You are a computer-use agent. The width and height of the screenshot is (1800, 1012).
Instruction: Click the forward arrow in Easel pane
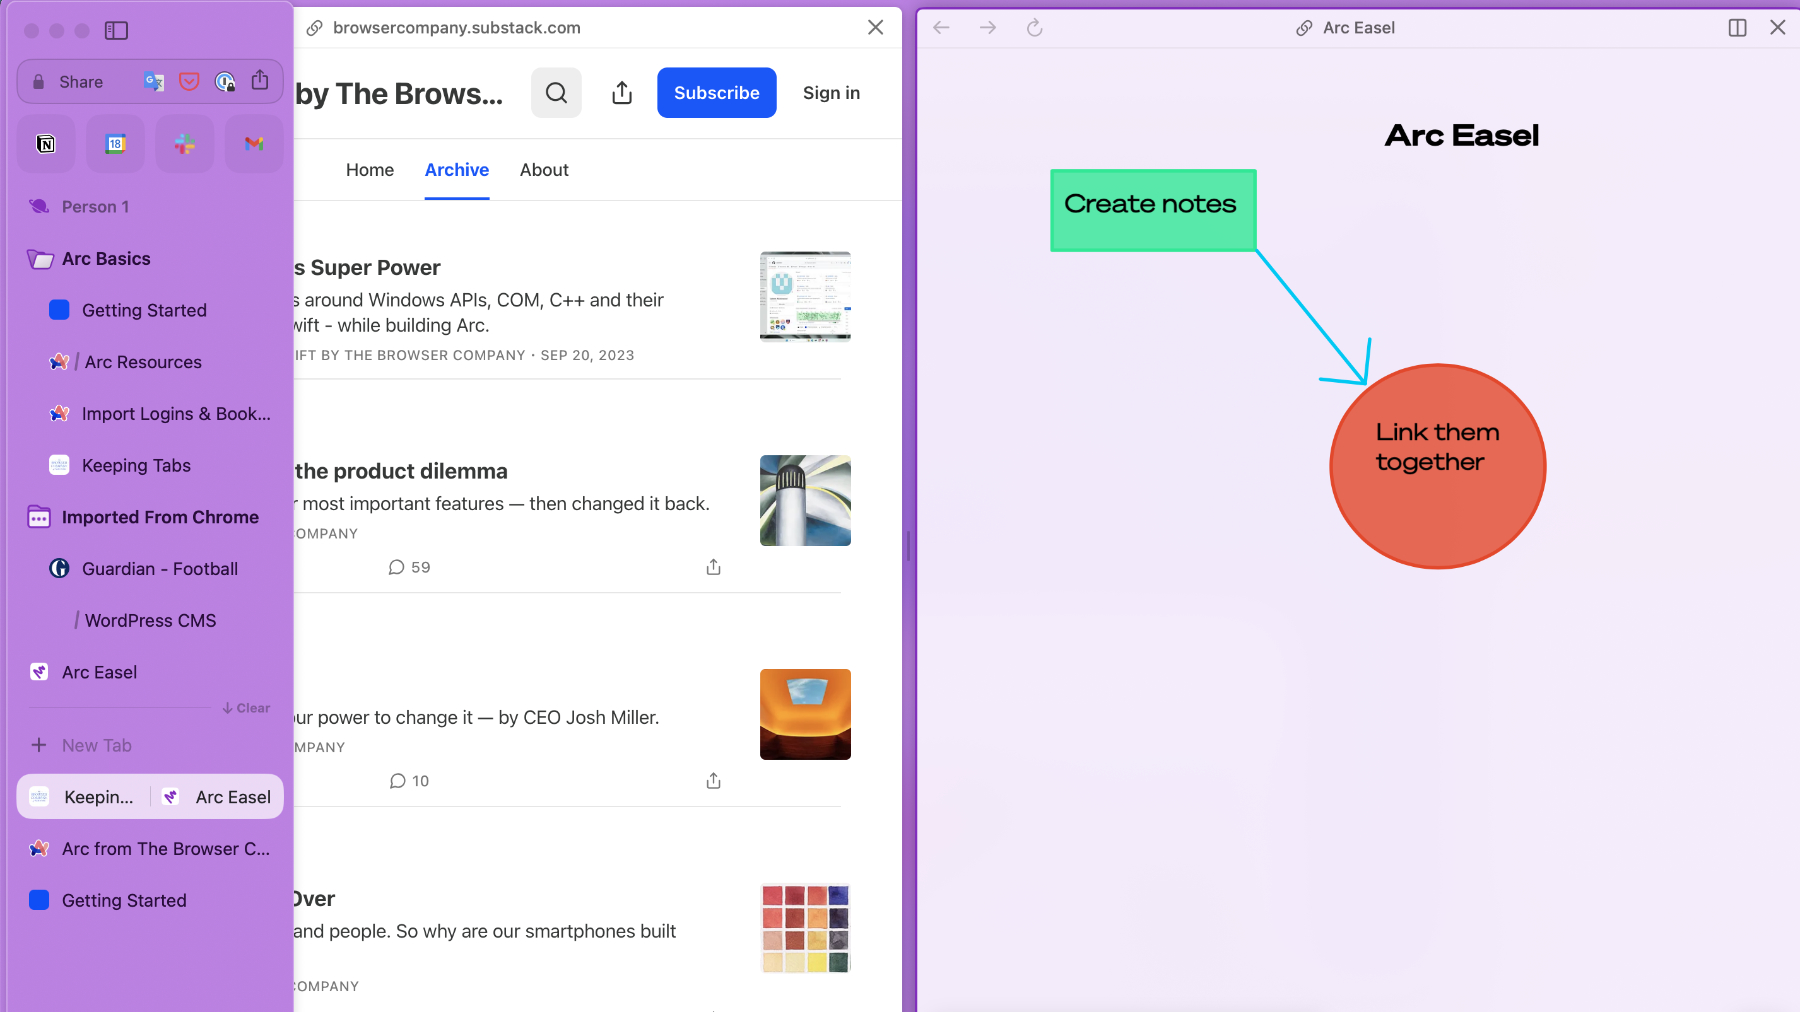988,28
